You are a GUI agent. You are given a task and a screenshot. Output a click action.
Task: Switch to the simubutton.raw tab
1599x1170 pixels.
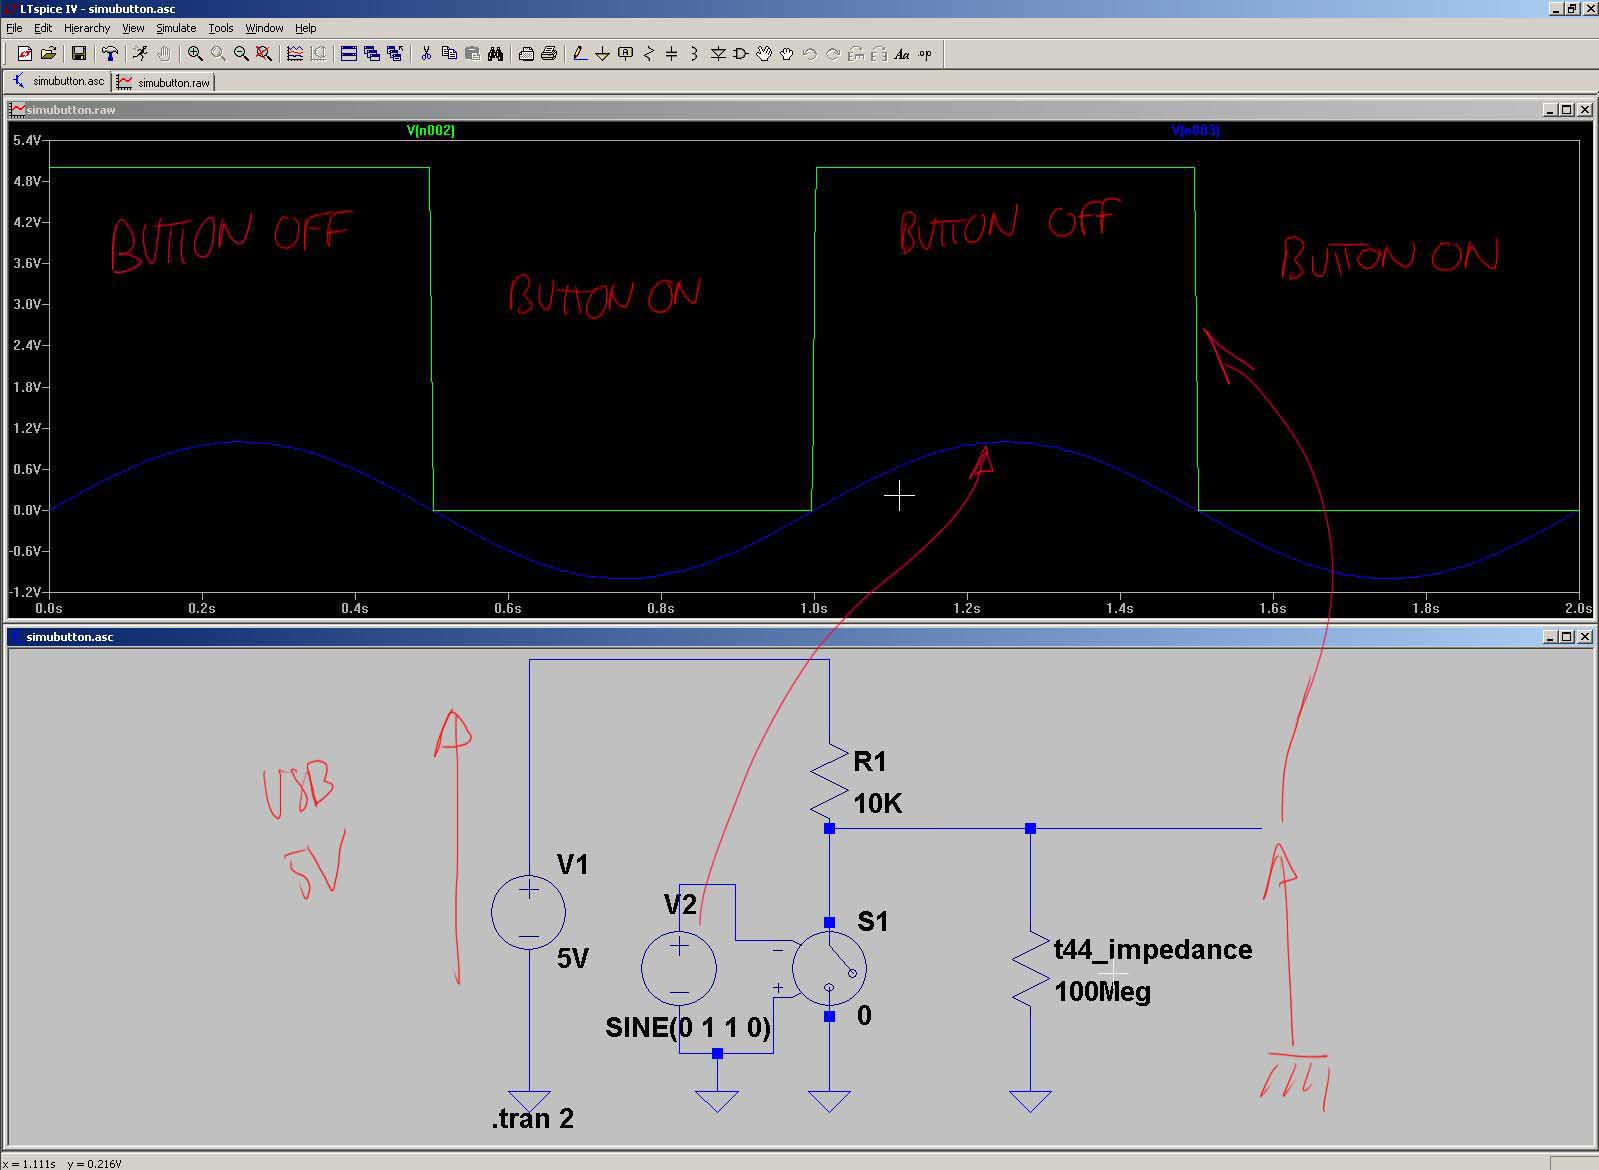tap(163, 82)
